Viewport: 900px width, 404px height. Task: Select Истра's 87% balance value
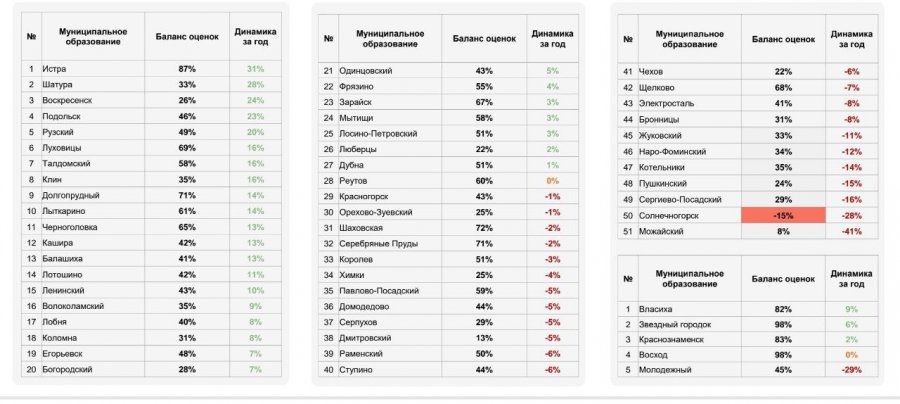186,69
